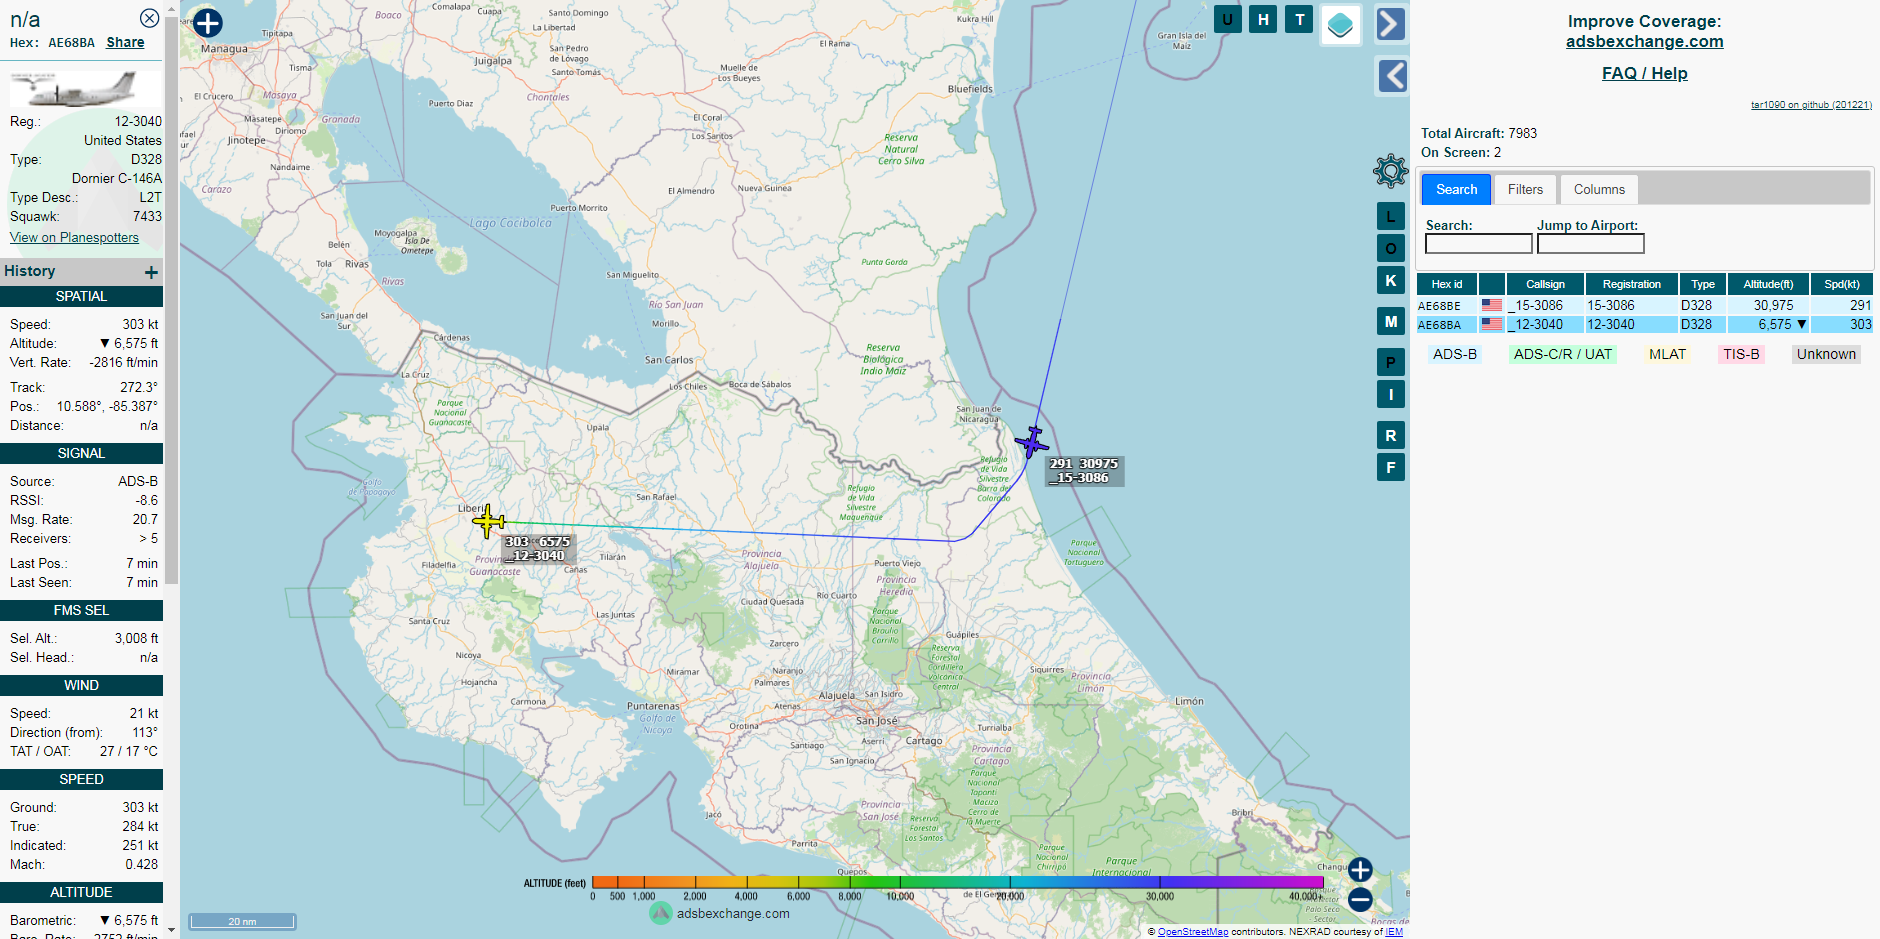Screen dimensions: 1880x939
Task: Select the yellow aircraft 12-3040 on map
Action: pyautogui.click(x=488, y=521)
